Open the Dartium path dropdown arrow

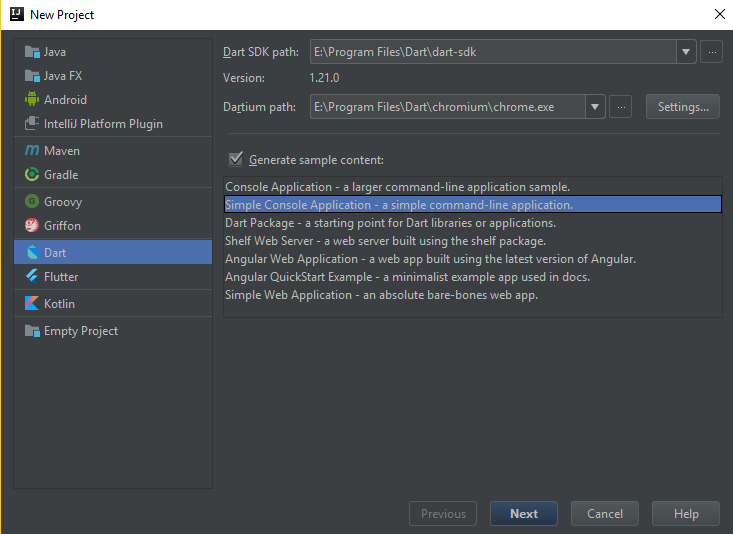596,106
